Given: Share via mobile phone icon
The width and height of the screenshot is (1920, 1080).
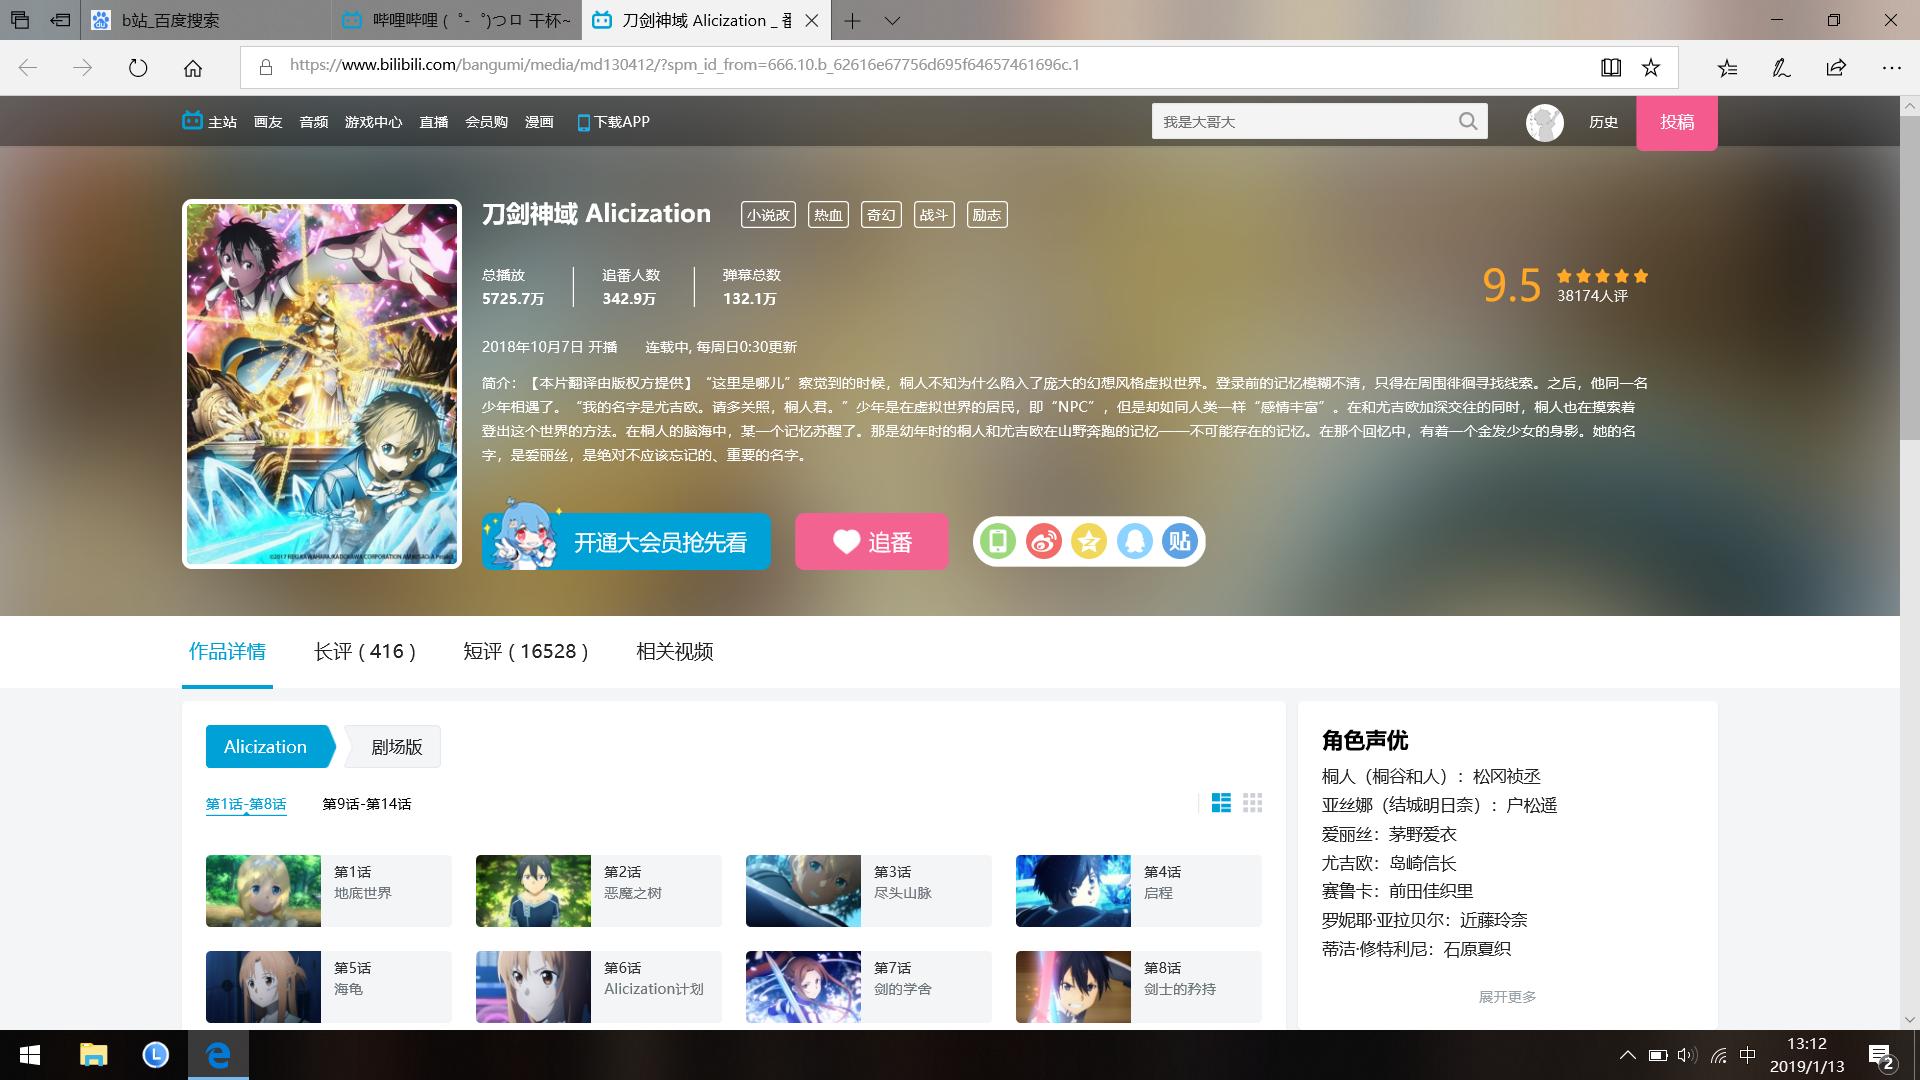Looking at the screenshot, I should click(x=999, y=541).
